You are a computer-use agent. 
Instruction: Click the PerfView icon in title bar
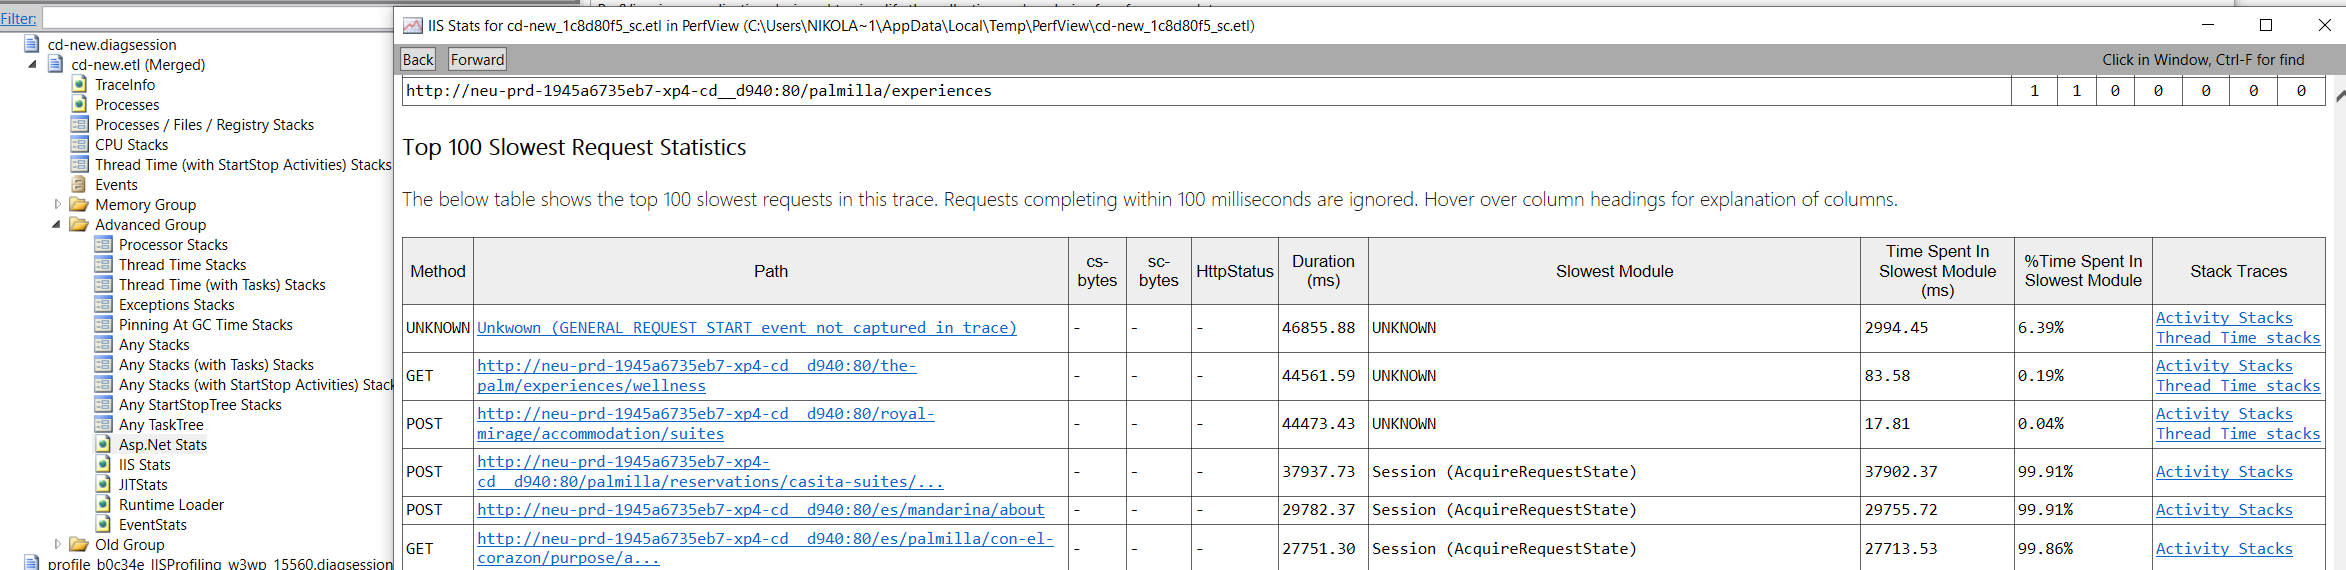point(412,26)
